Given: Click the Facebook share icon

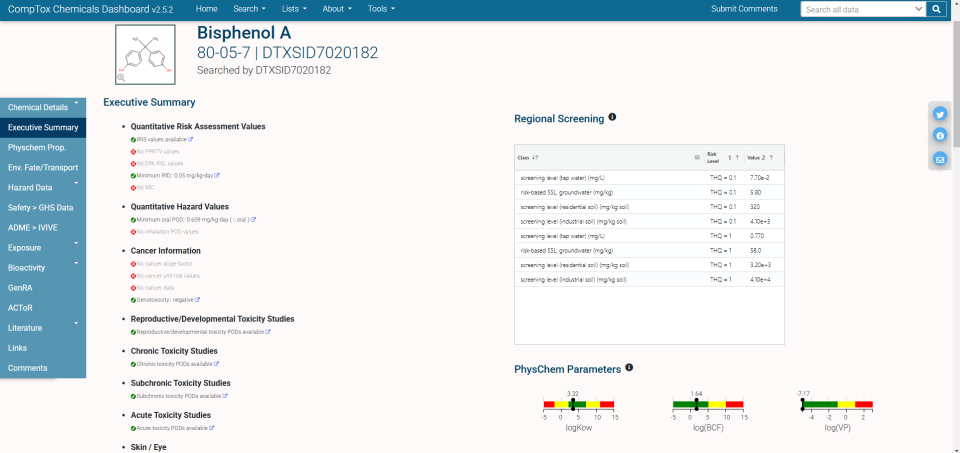Looking at the screenshot, I should (940, 136).
